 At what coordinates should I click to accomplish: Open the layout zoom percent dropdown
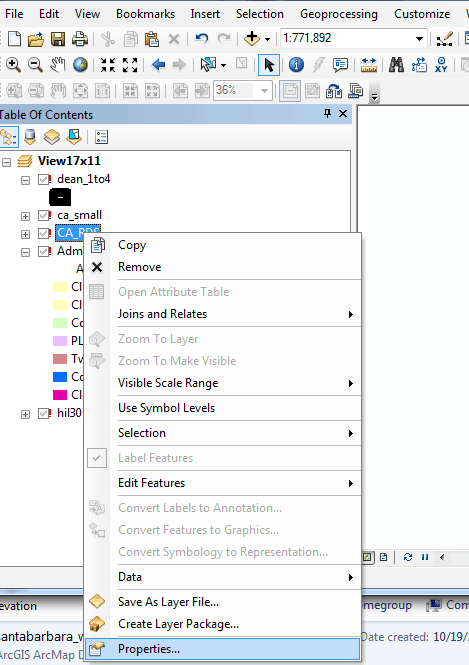[x=264, y=91]
